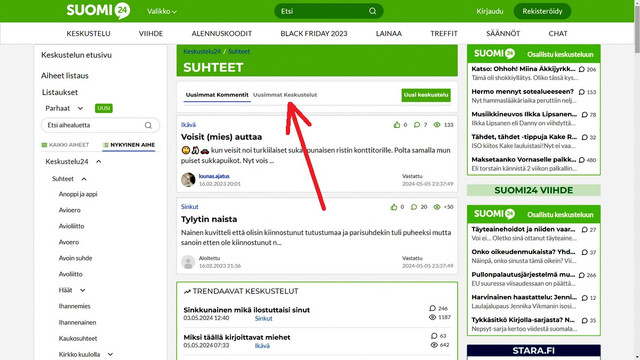Open Kaukosuhteet subcategory
Screen dimensions: 640x360
(x=78, y=338)
